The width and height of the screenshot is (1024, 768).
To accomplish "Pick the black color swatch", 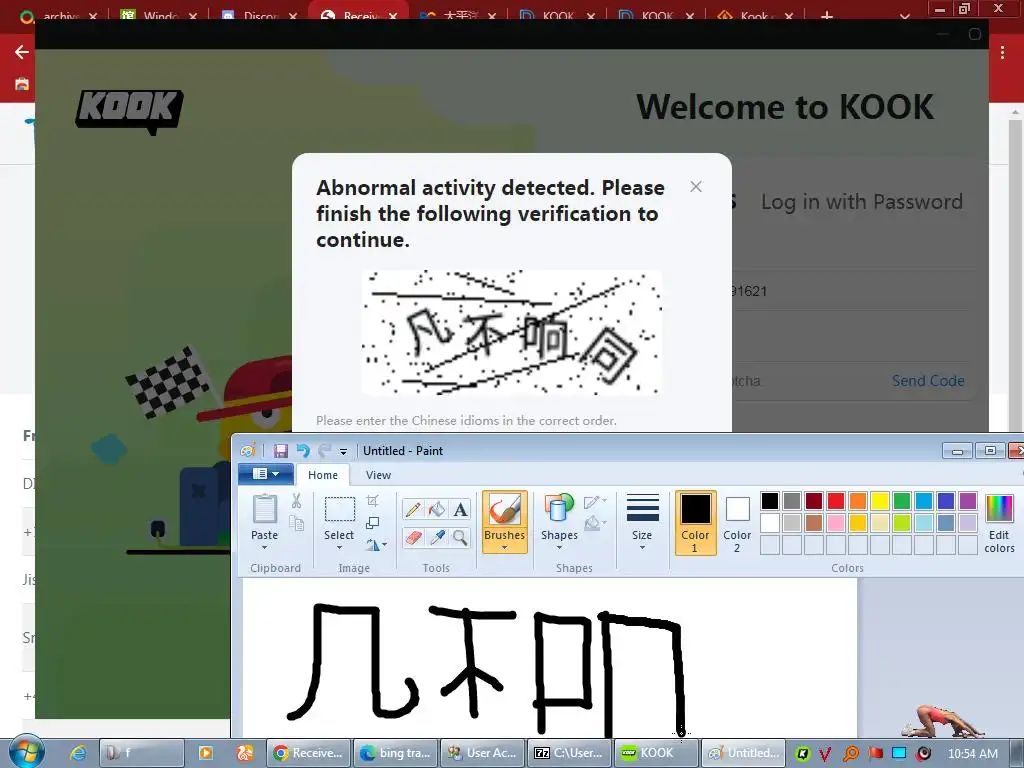I will point(770,501).
